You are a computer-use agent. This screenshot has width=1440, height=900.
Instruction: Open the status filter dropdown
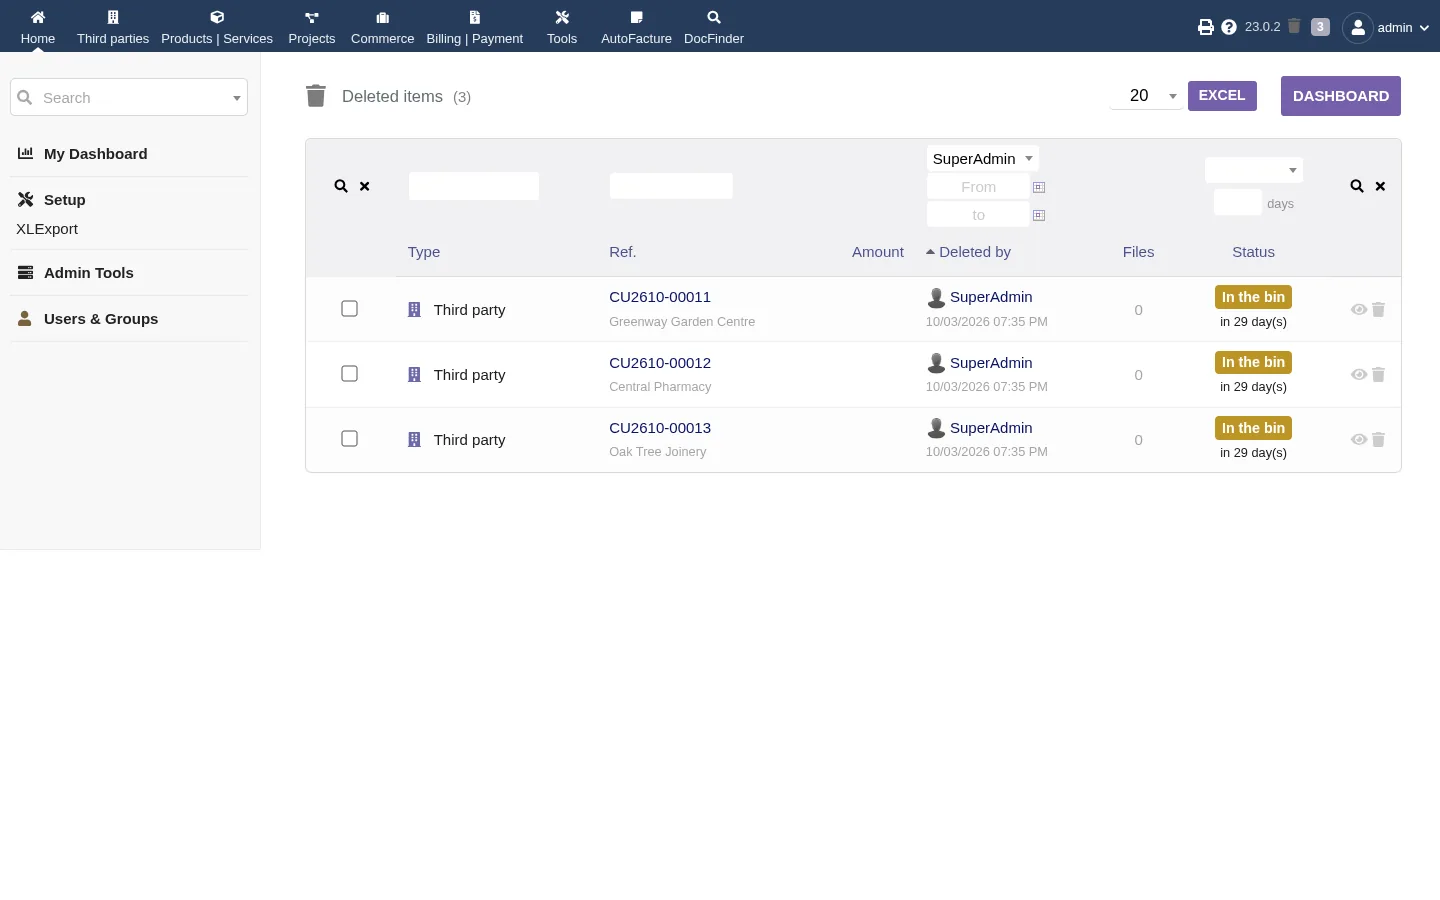pyautogui.click(x=1253, y=170)
